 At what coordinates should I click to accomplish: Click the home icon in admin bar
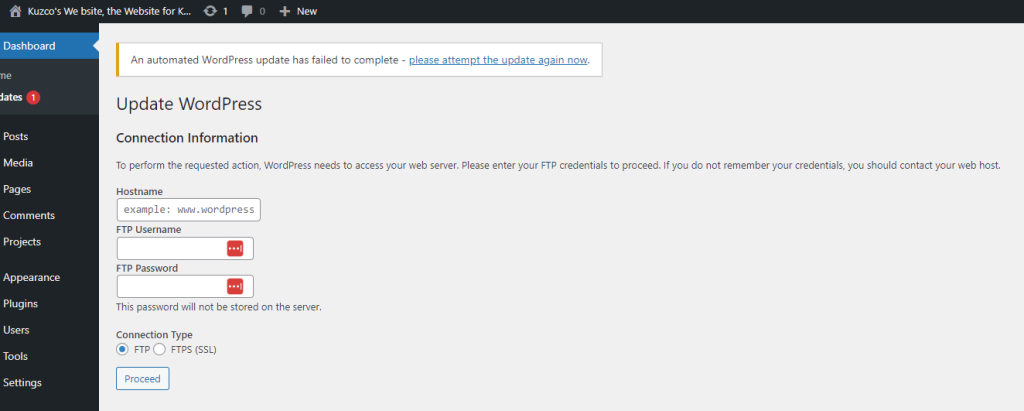point(16,11)
